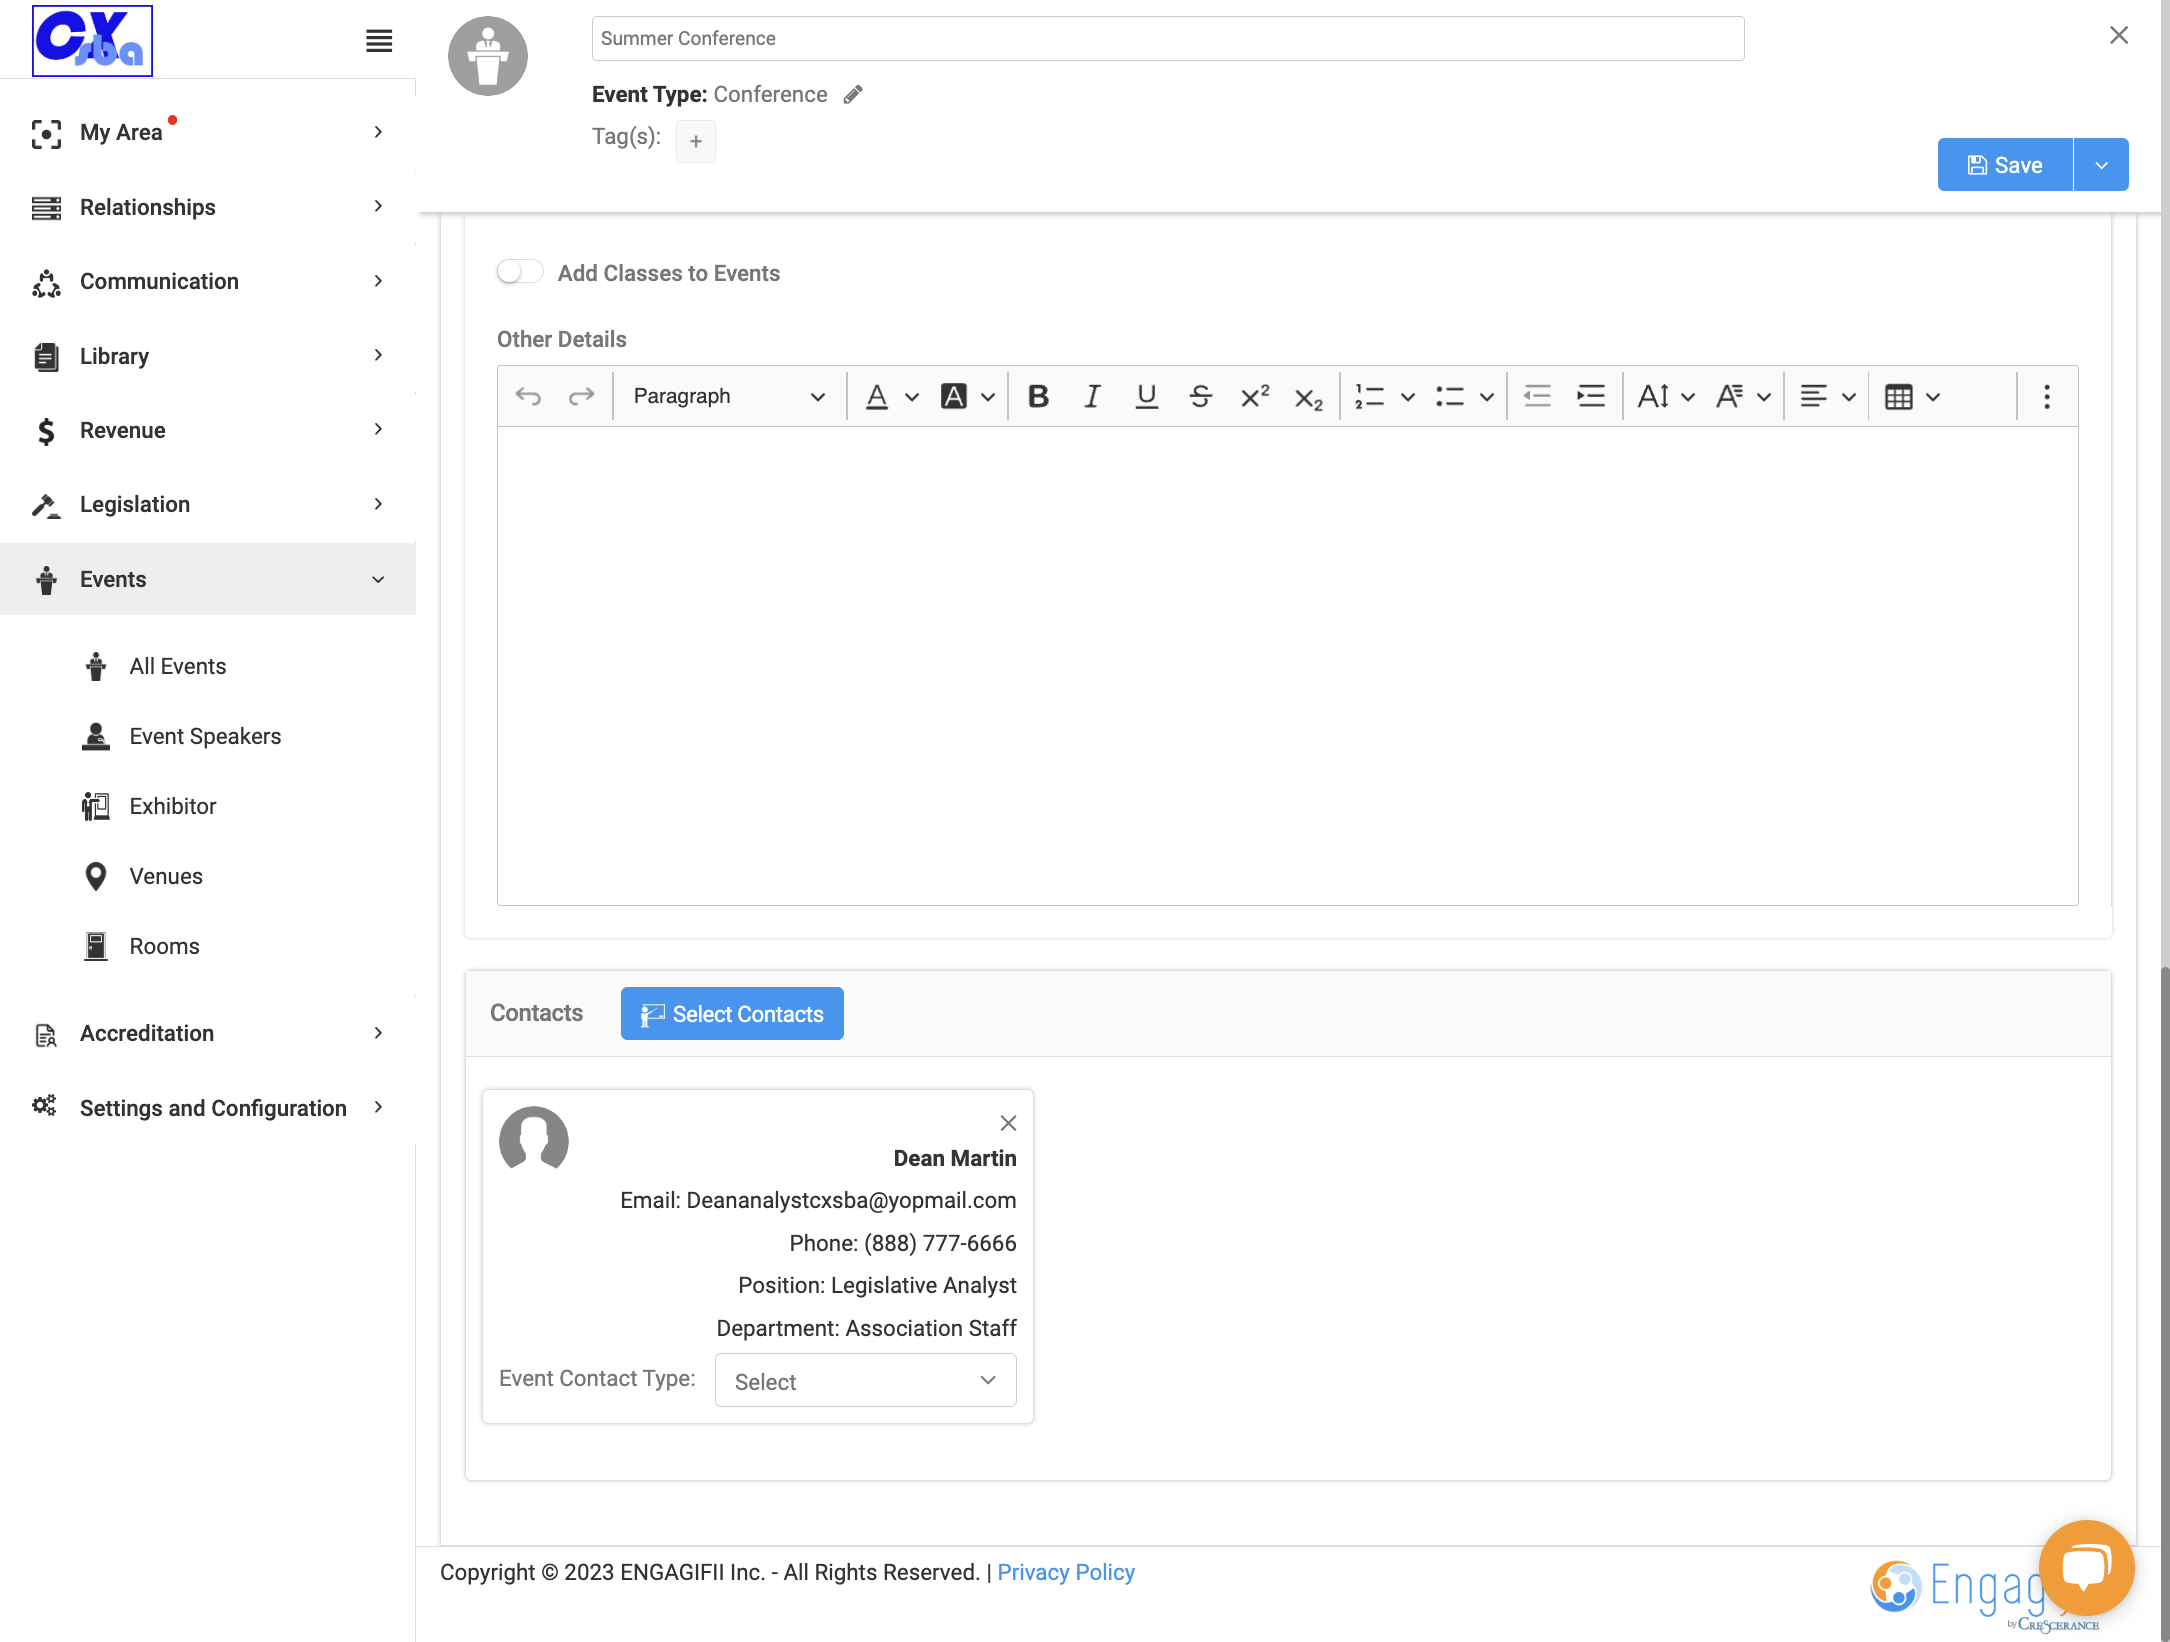Decrease indent in editor
The image size is (2170, 1642).
(1537, 397)
